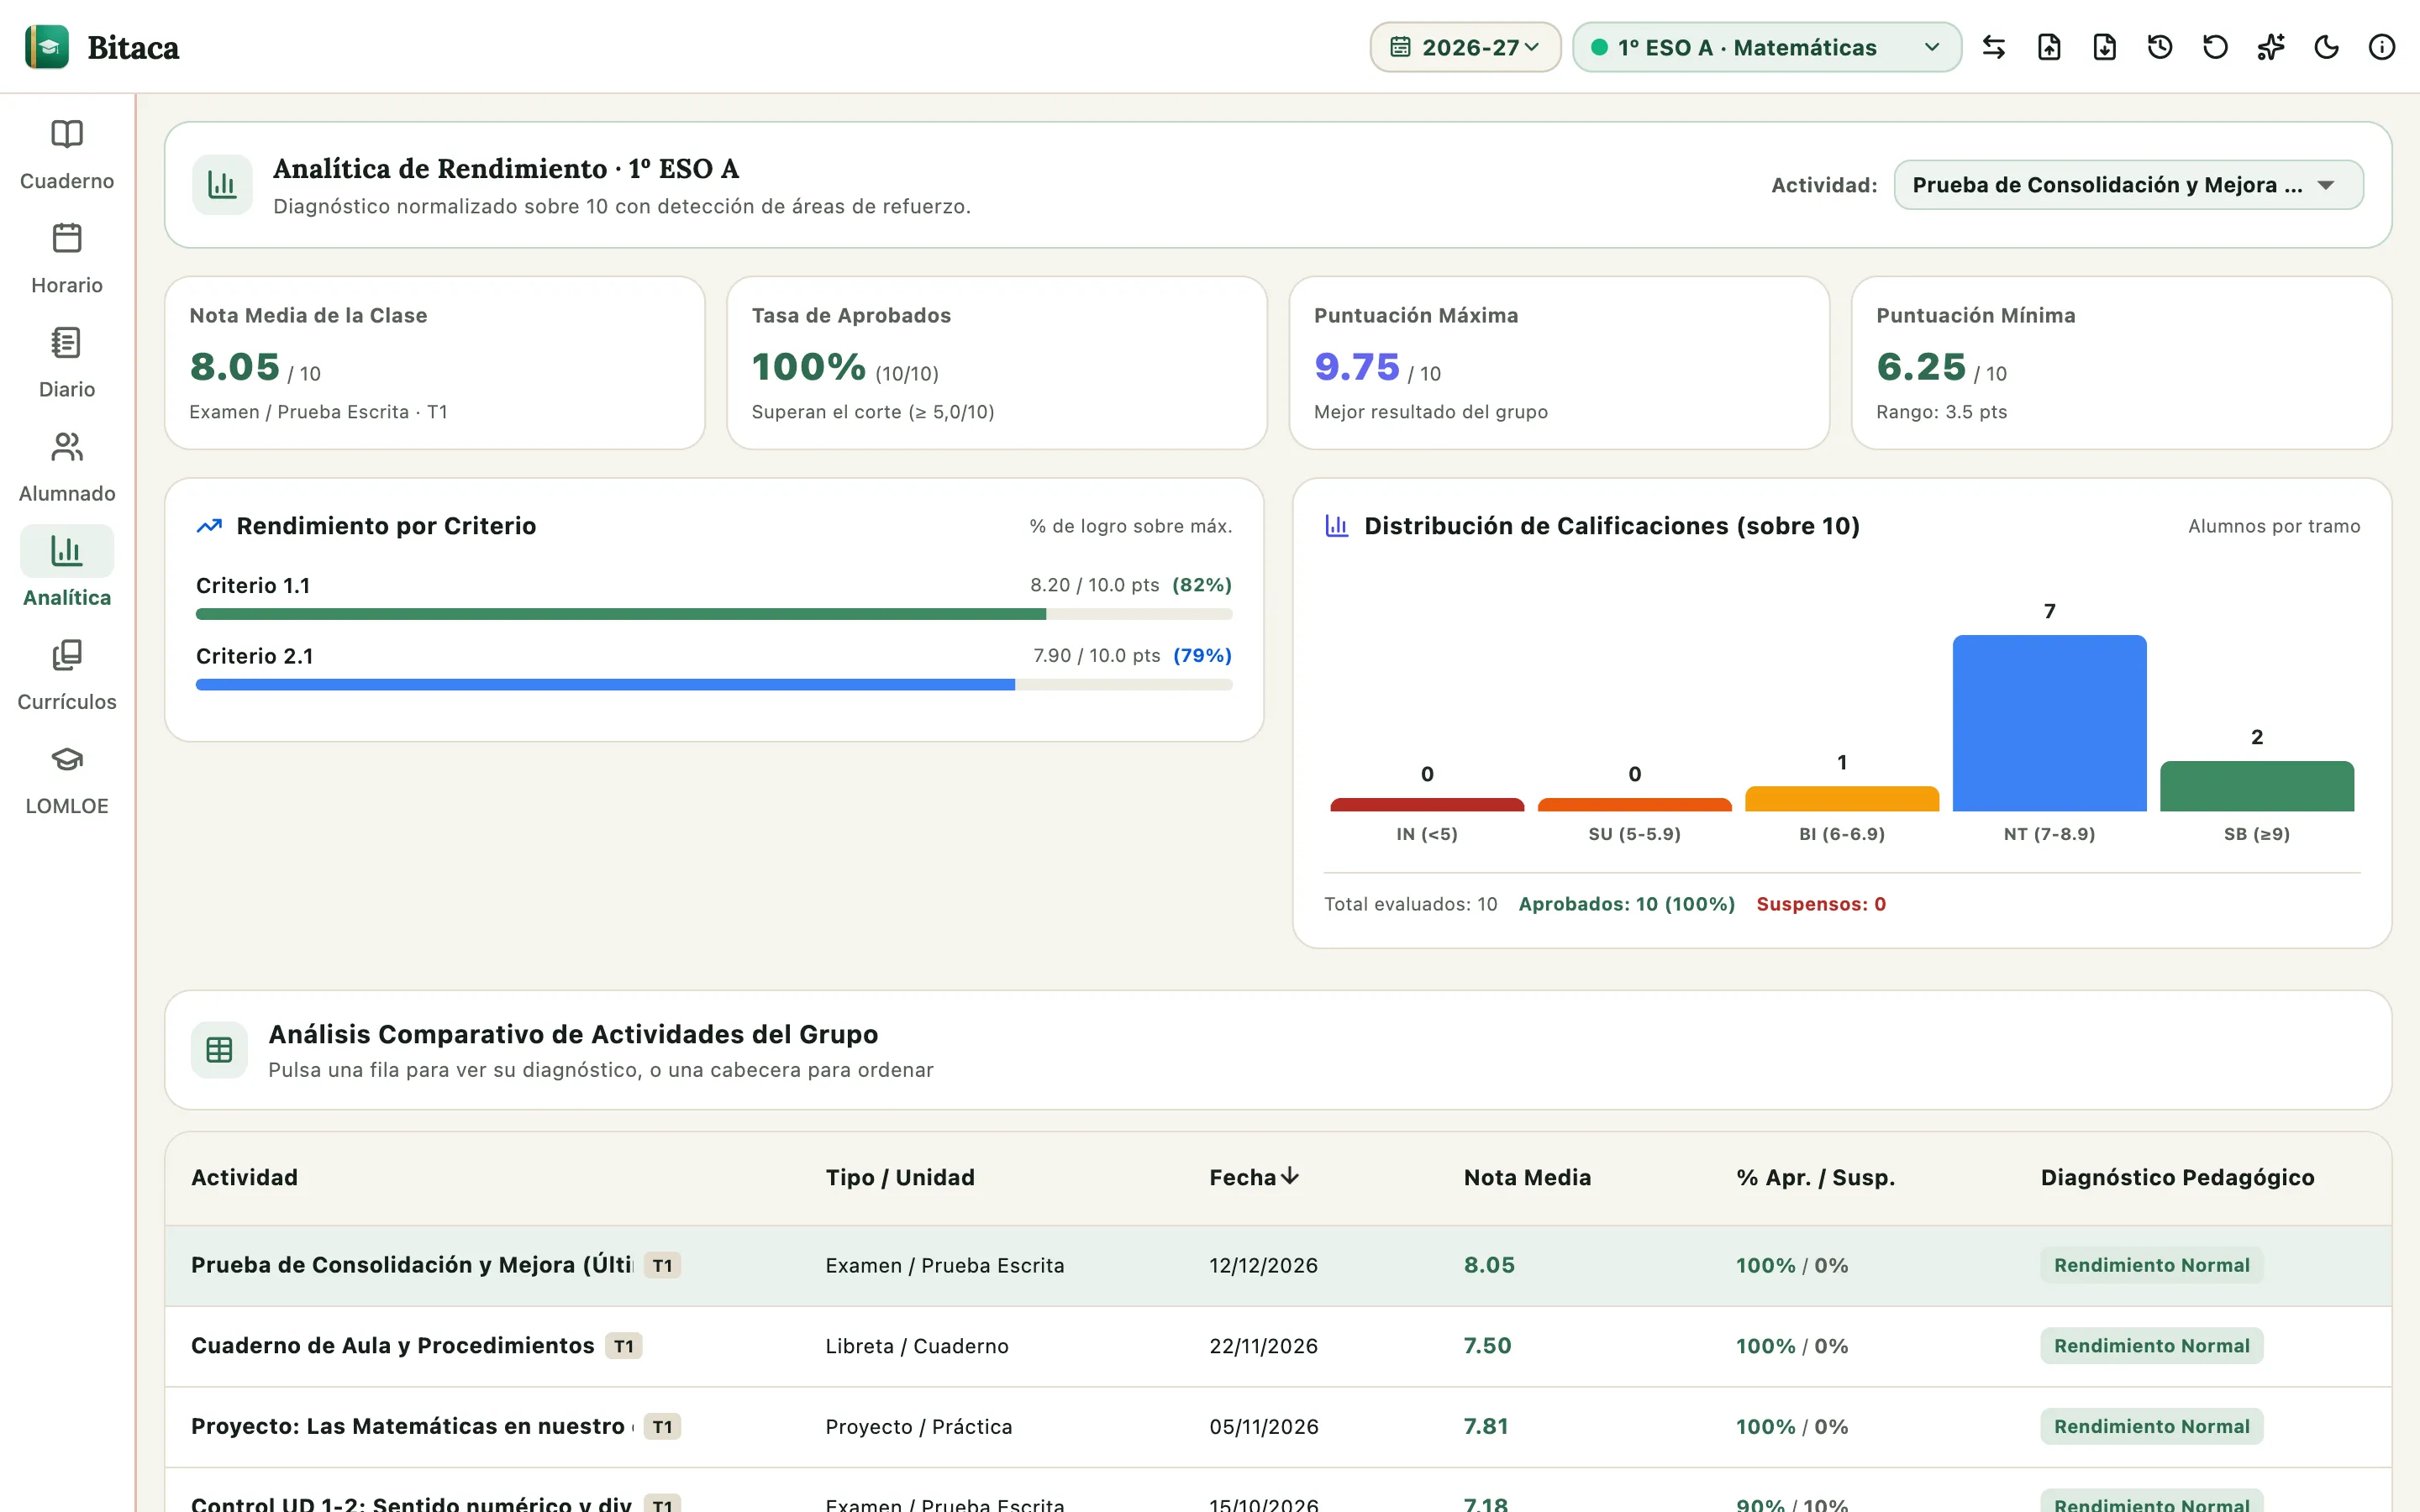2420x1512 pixels.
Task: Open the 1º ESO A · Matemáticas group dropdown
Action: (x=1766, y=47)
